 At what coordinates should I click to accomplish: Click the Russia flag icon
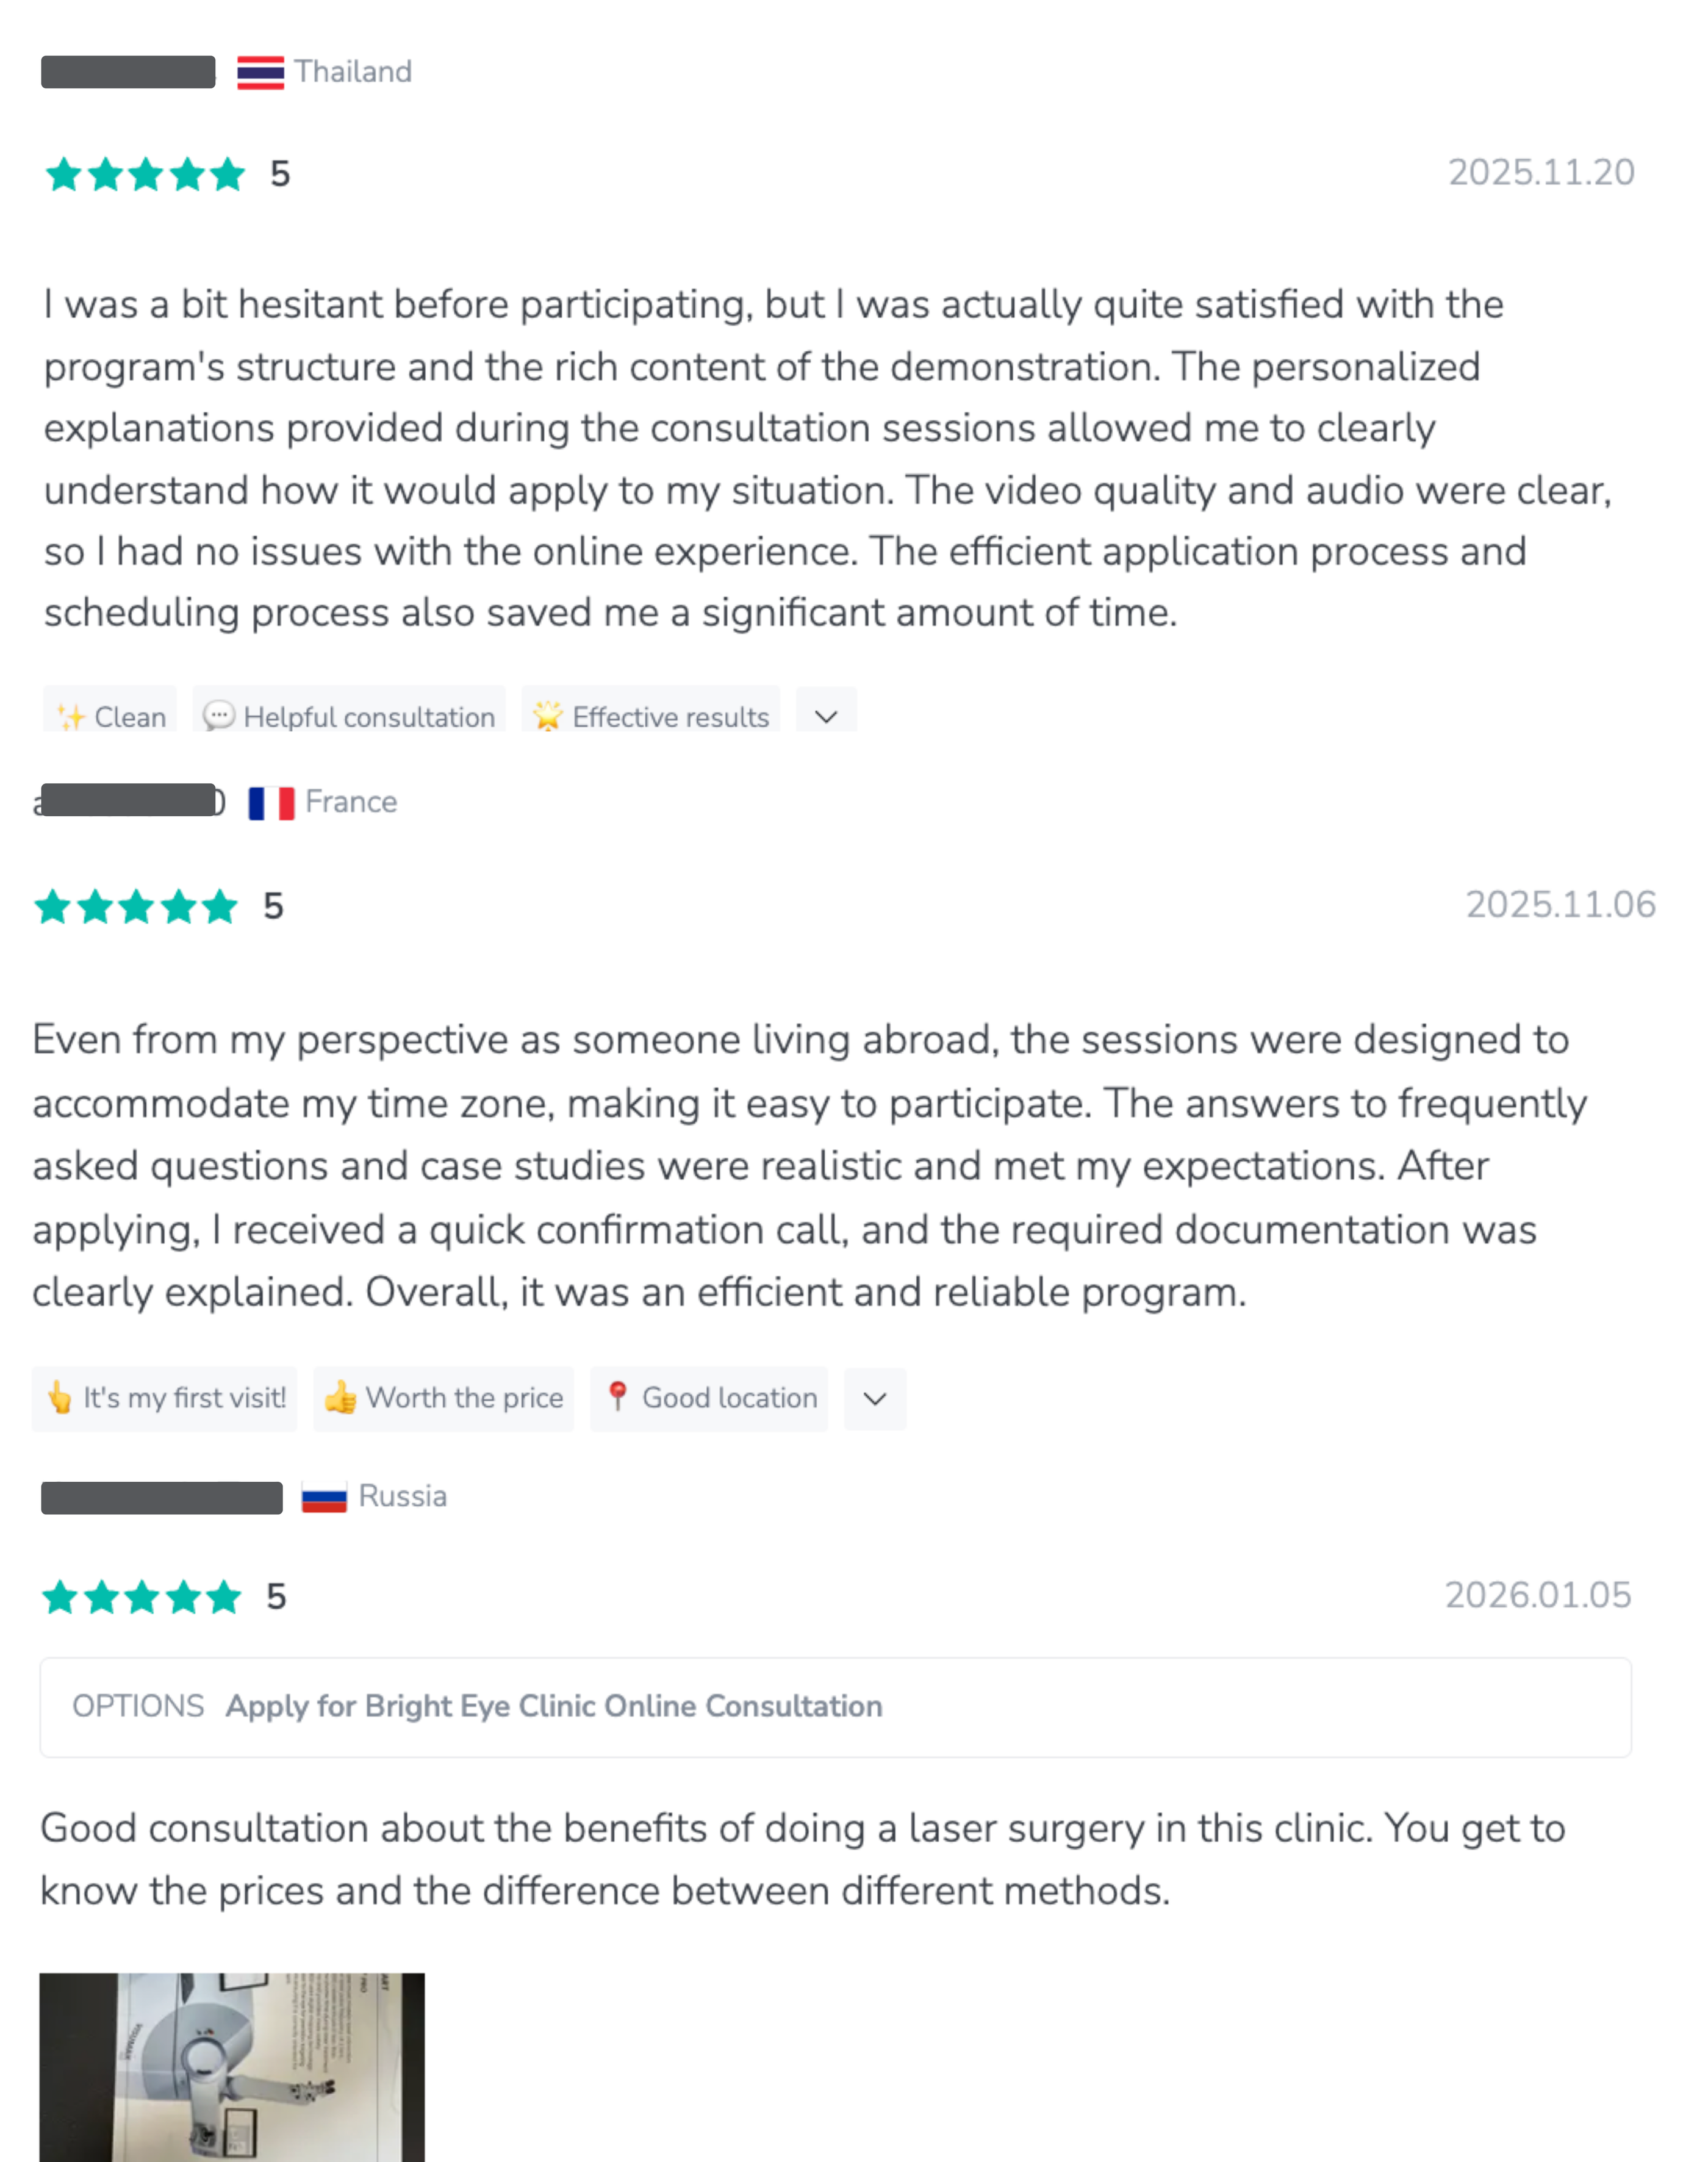324,1497
